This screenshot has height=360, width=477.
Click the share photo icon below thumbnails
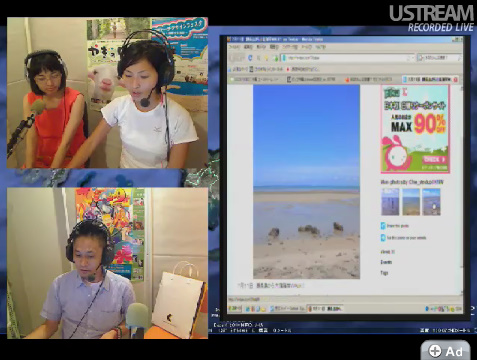click(383, 226)
